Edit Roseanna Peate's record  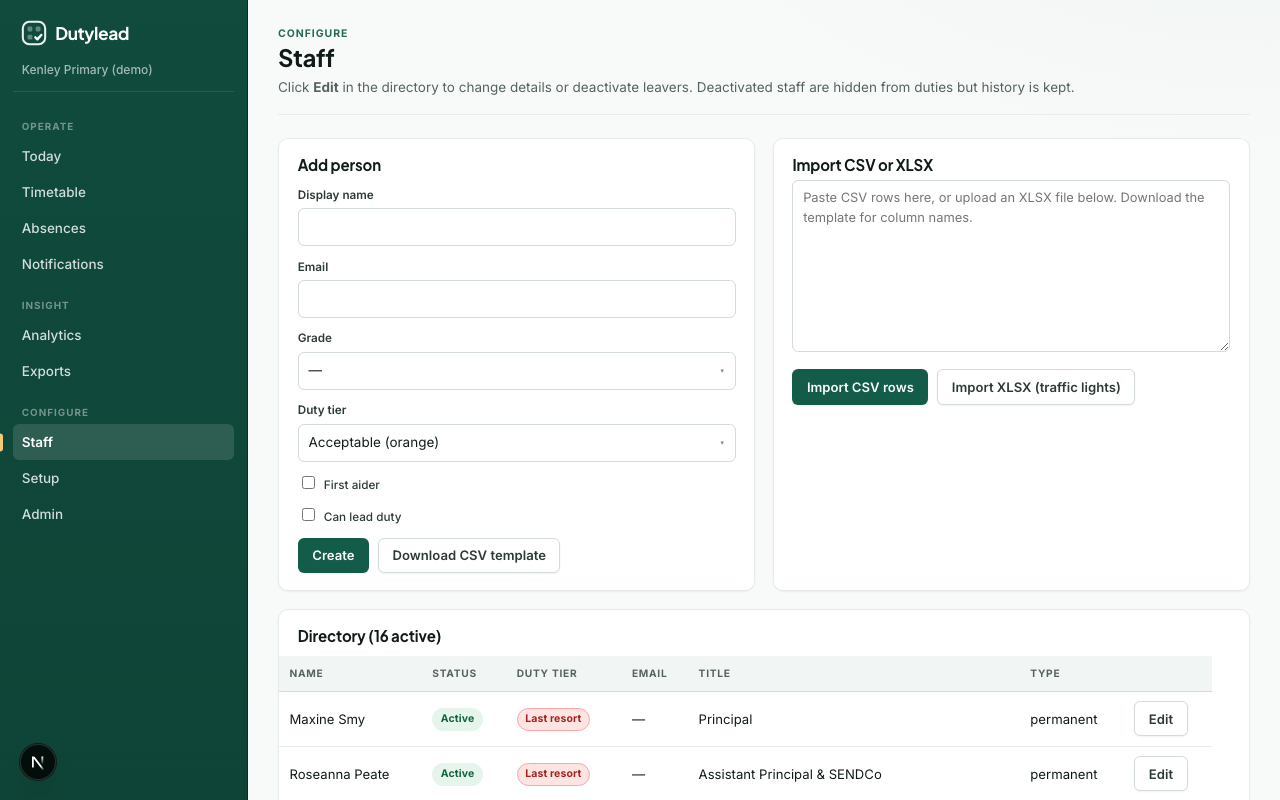point(1160,774)
